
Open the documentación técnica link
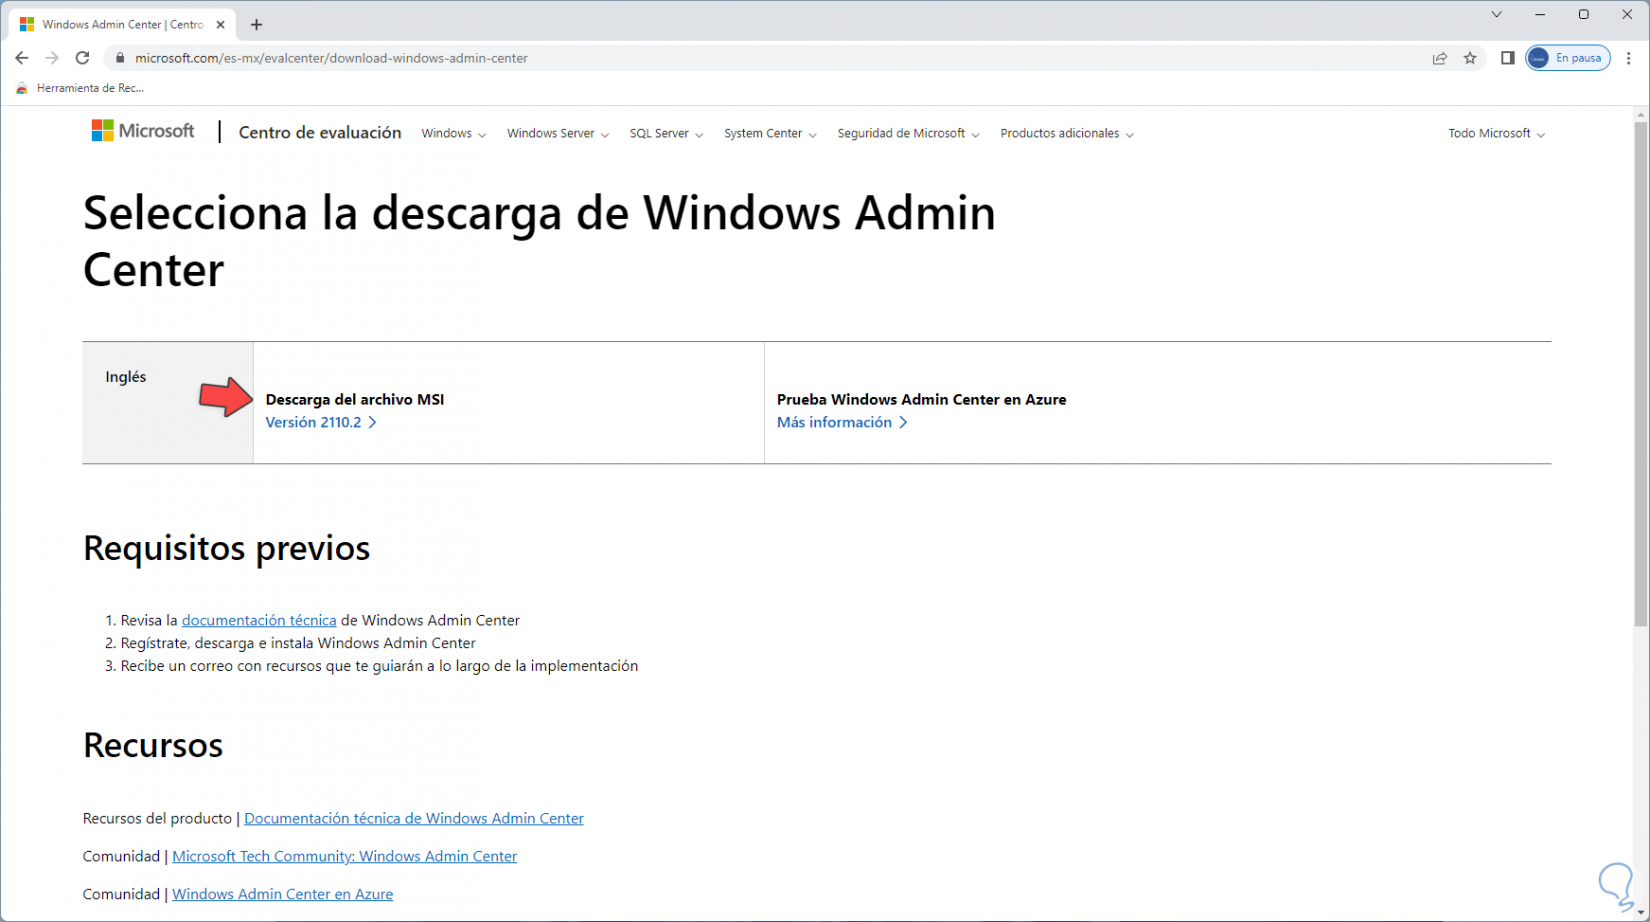click(259, 620)
